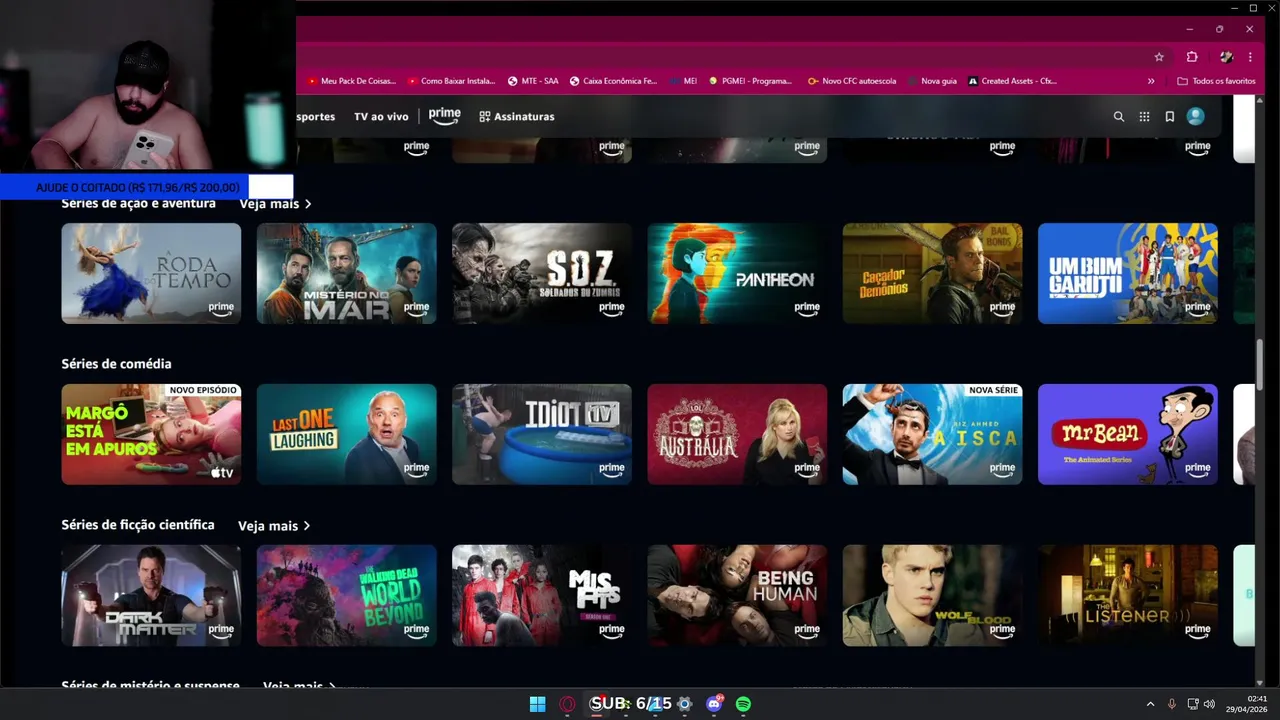The height and width of the screenshot is (720, 1280).
Task: Open the browser three-dot menu
Action: pyautogui.click(x=1250, y=57)
